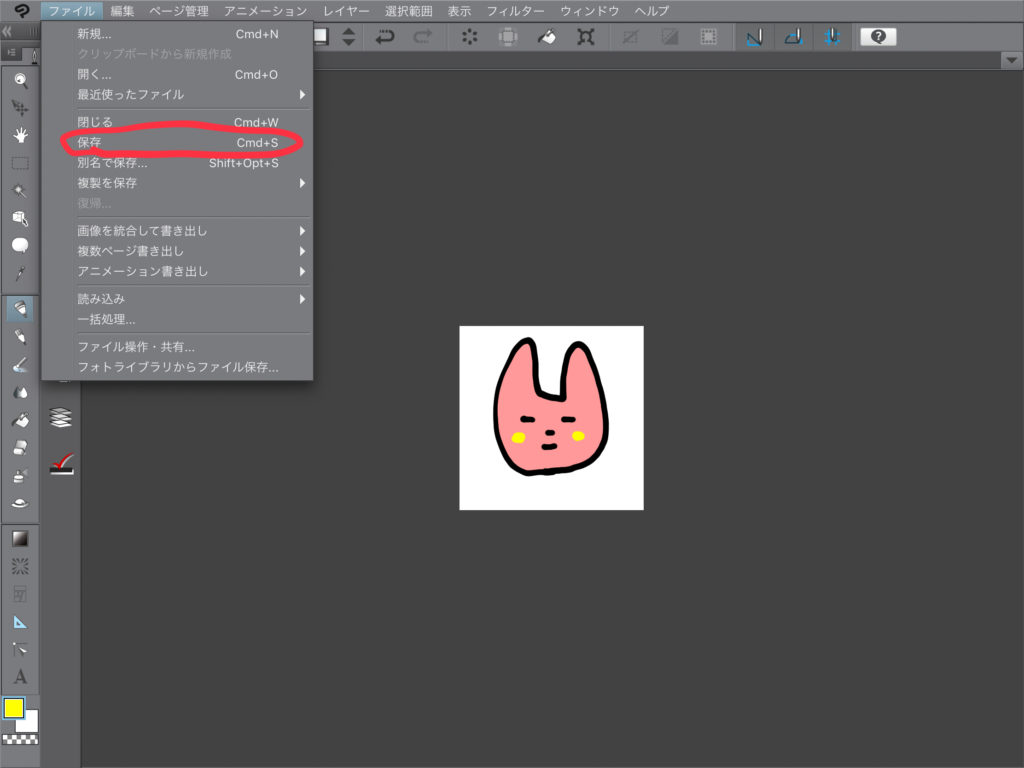
Task: Choose ファイル操作・共有... from the menu
Action: point(178,347)
